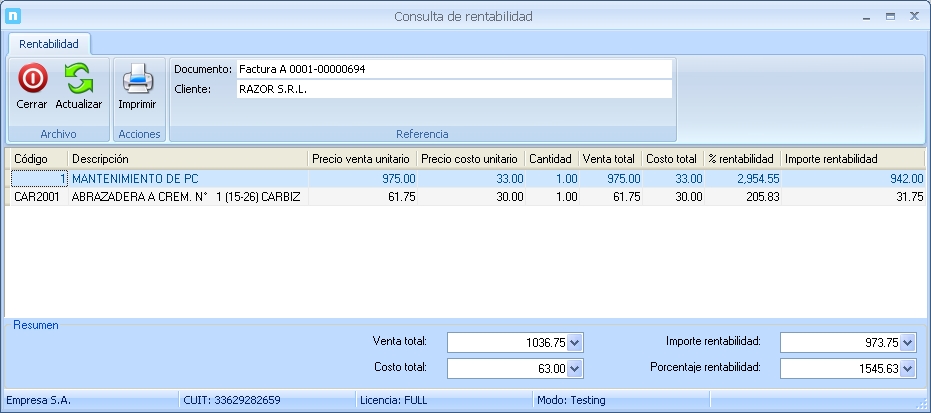Sort by the Código column header
This screenshot has width=931, height=413.
(x=39, y=159)
